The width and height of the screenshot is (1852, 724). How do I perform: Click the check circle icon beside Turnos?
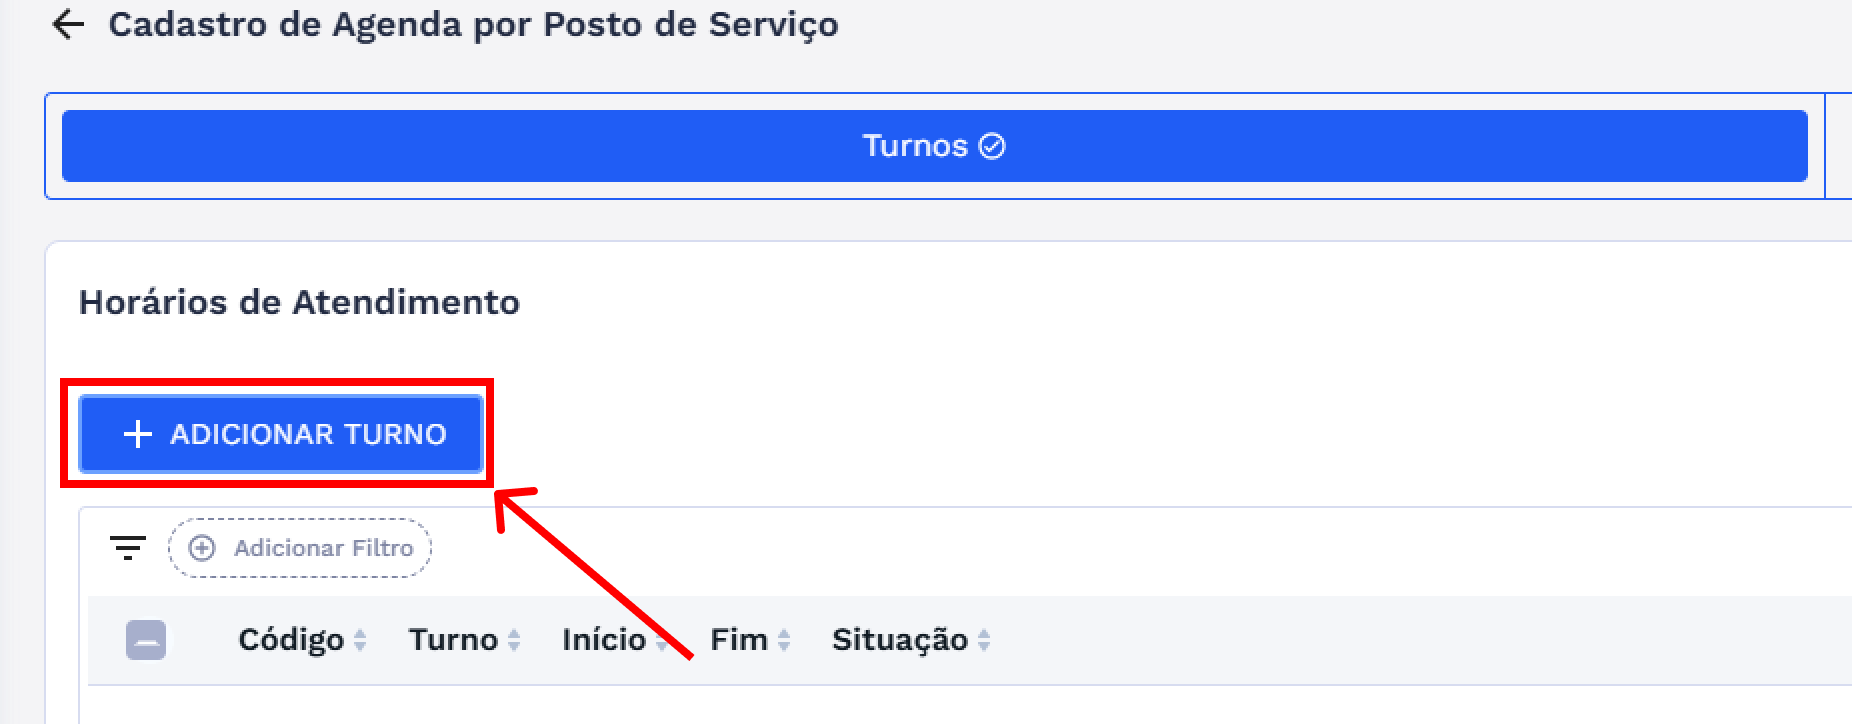(x=992, y=146)
